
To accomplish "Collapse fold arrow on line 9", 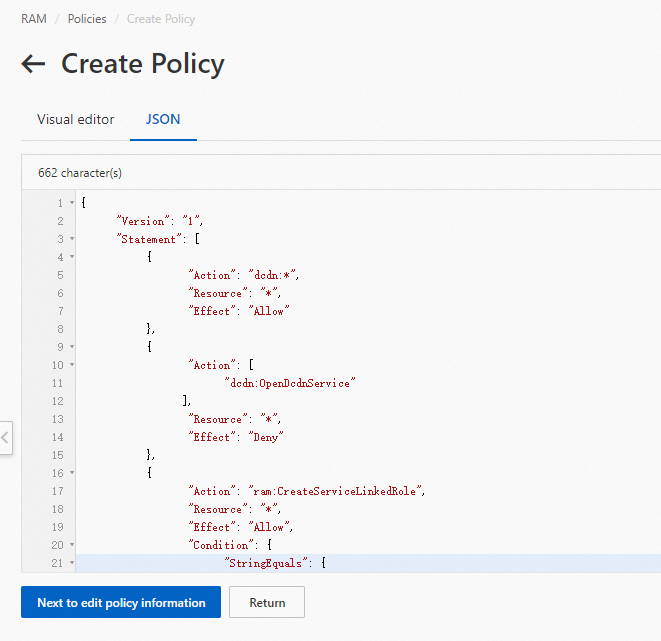I will click(x=72, y=347).
